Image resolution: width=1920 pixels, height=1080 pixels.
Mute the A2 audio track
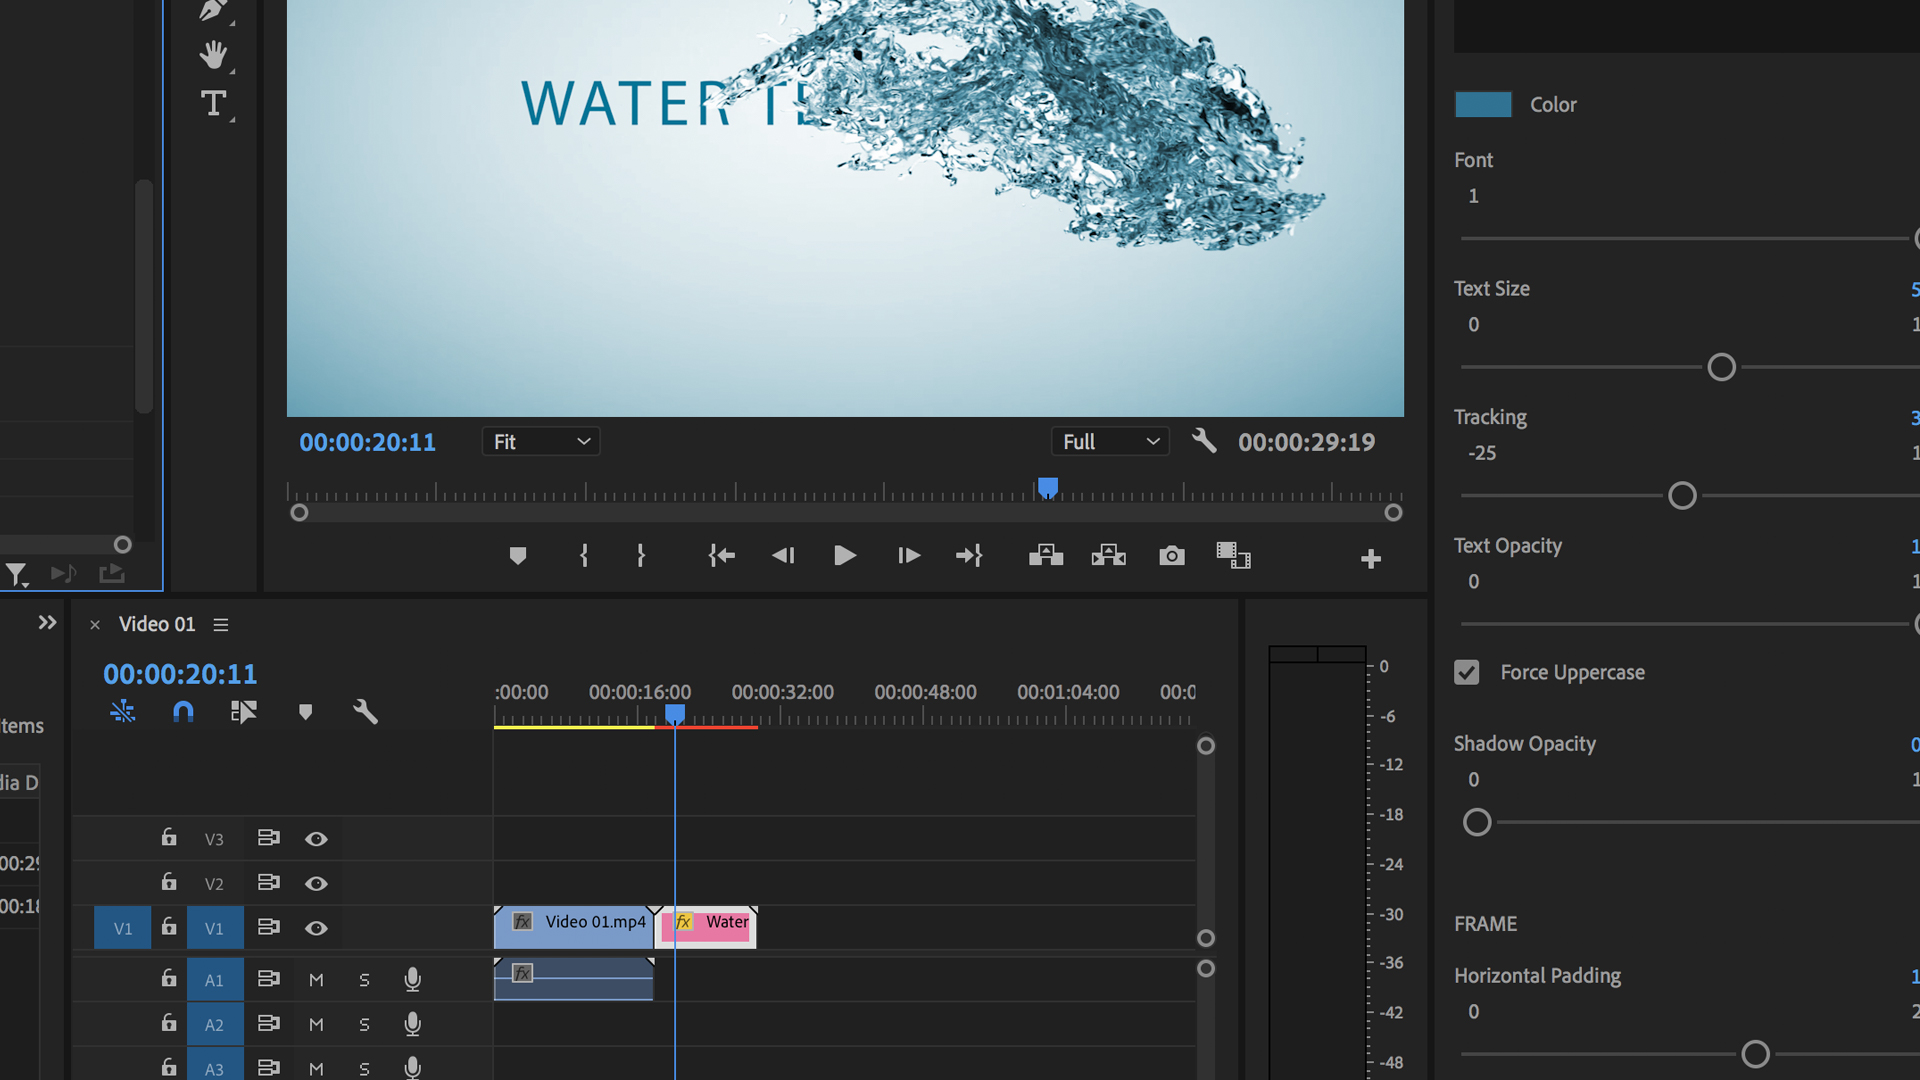point(316,1024)
